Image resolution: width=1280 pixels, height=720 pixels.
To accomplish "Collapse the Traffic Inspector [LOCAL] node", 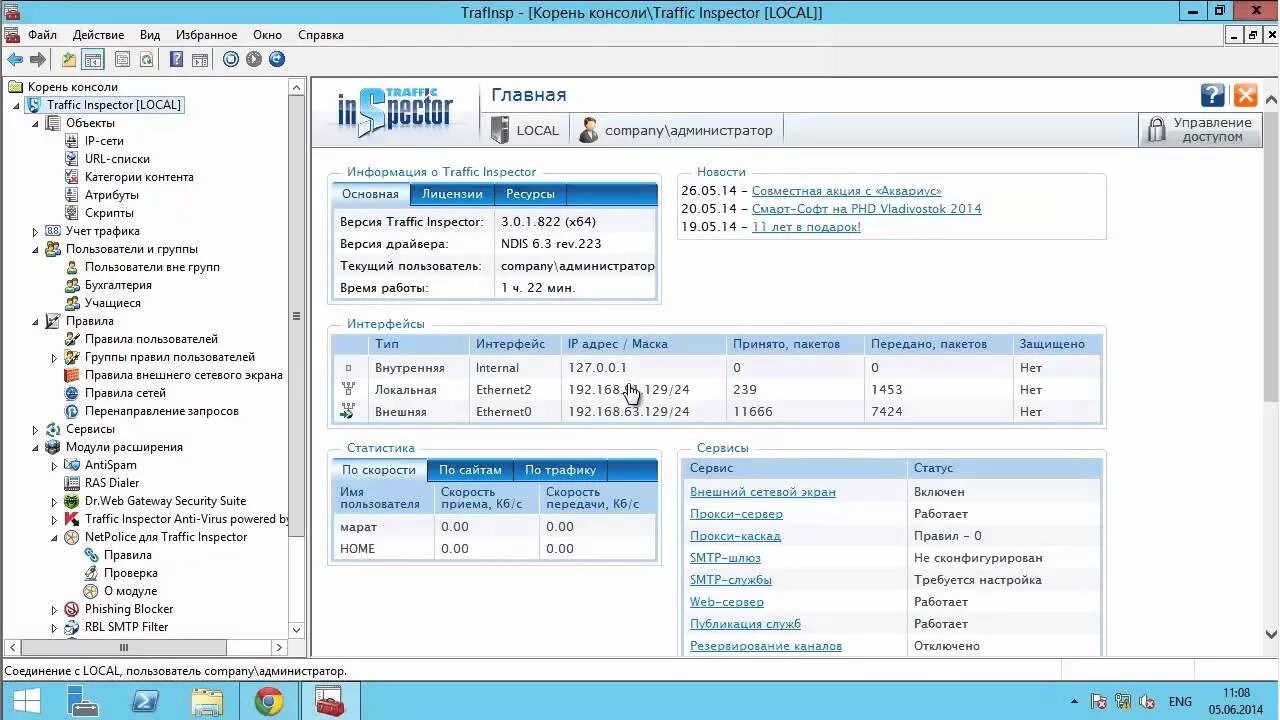I will coord(17,105).
